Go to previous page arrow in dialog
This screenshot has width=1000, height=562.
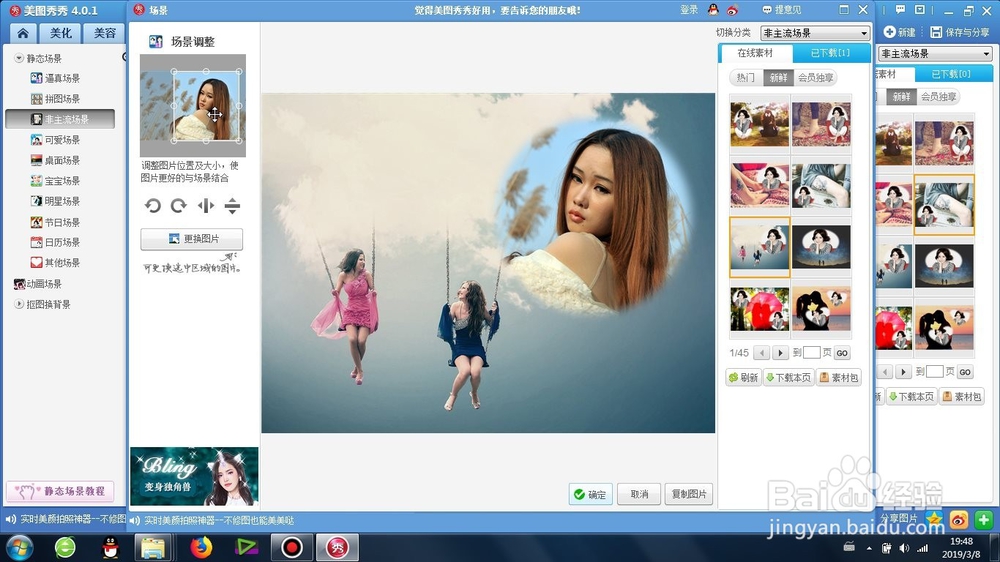tap(761, 353)
